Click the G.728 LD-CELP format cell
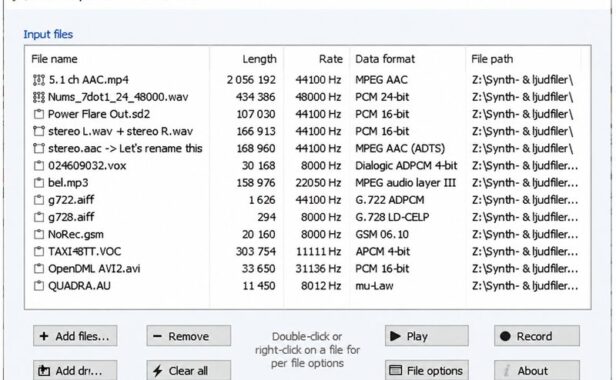Image resolution: width=616 pixels, height=380 pixels. tap(392, 217)
